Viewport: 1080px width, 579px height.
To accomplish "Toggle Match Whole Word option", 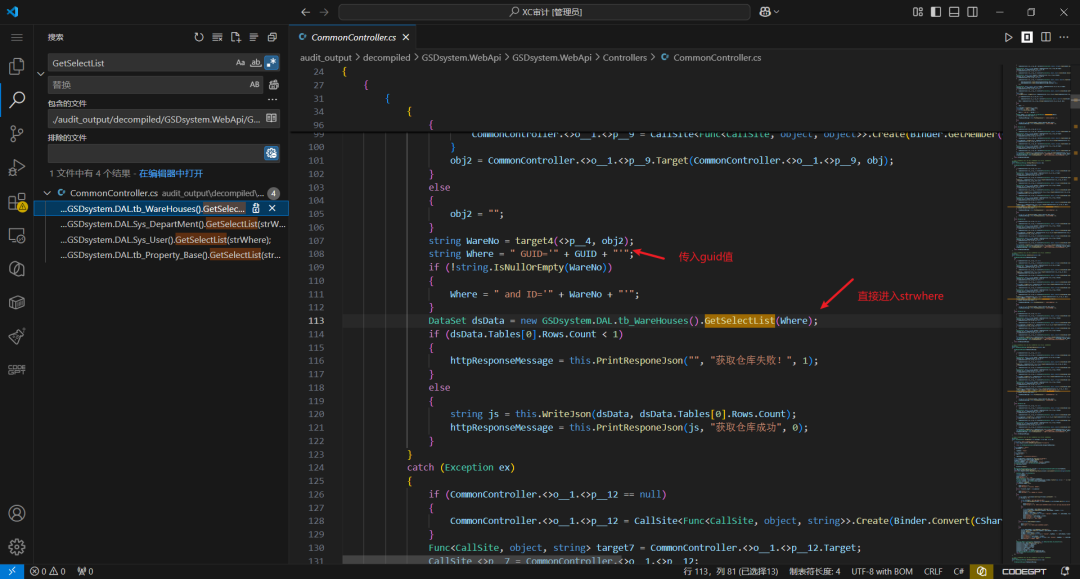I will click(x=256, y=63).
